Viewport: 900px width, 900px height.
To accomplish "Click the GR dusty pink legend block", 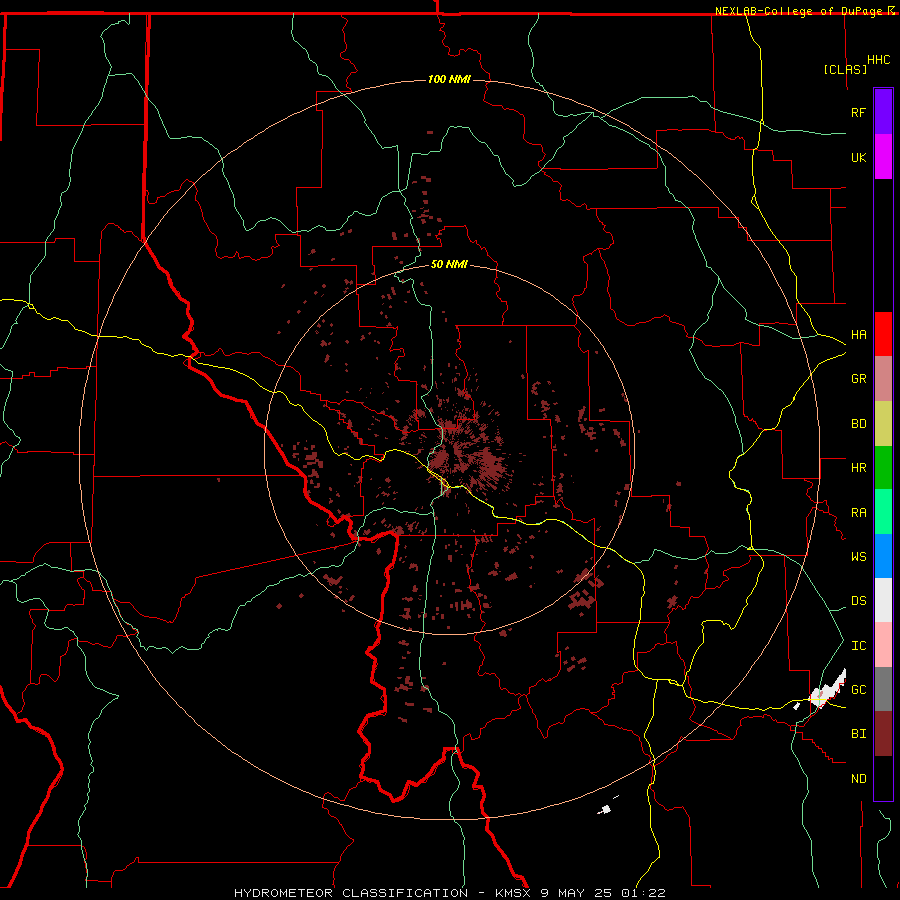I will coord(883,379).
